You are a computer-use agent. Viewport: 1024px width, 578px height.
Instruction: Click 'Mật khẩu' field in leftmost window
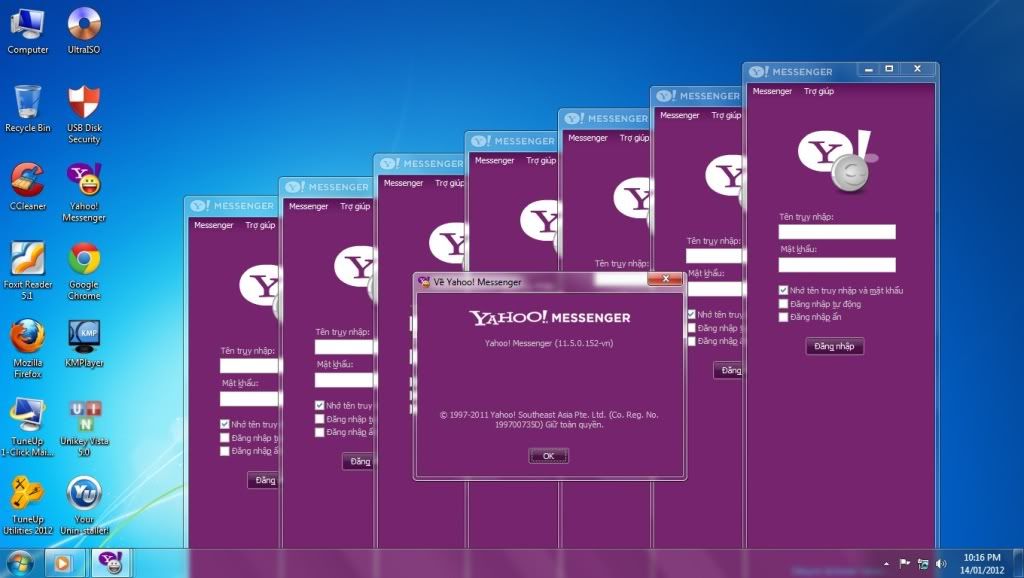point(249,398)
